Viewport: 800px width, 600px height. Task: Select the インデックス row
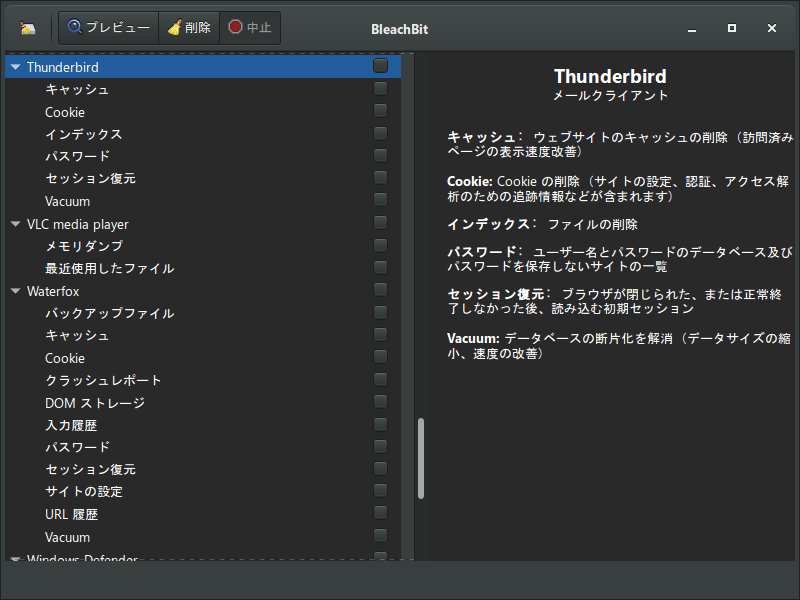203,134
